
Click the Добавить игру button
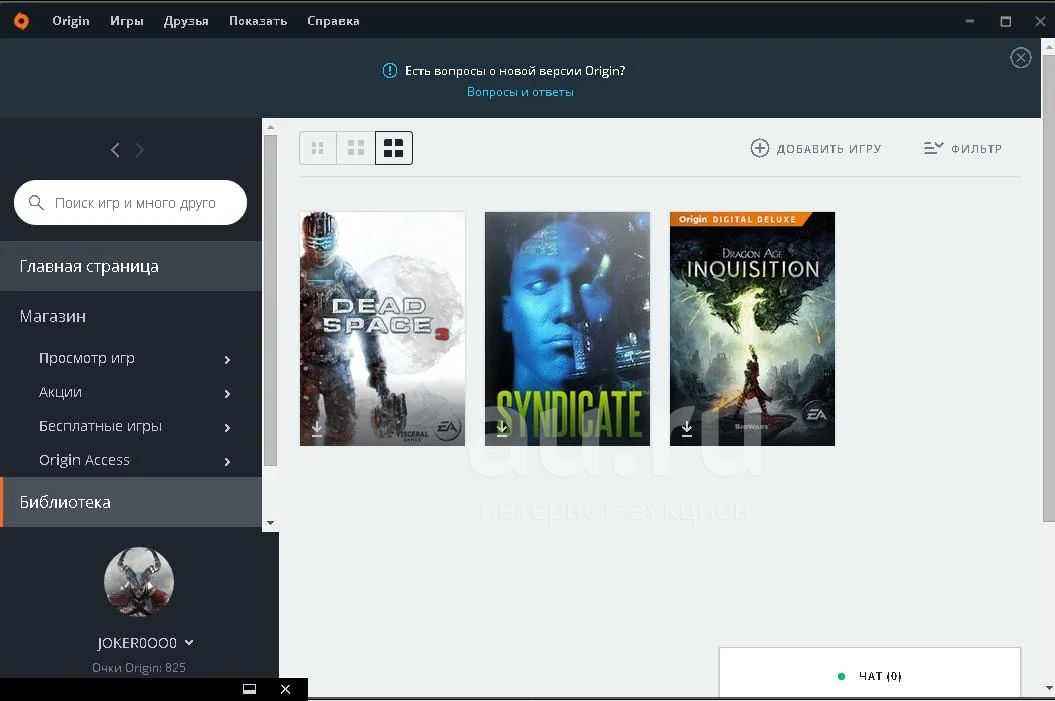tap(815, 149)
